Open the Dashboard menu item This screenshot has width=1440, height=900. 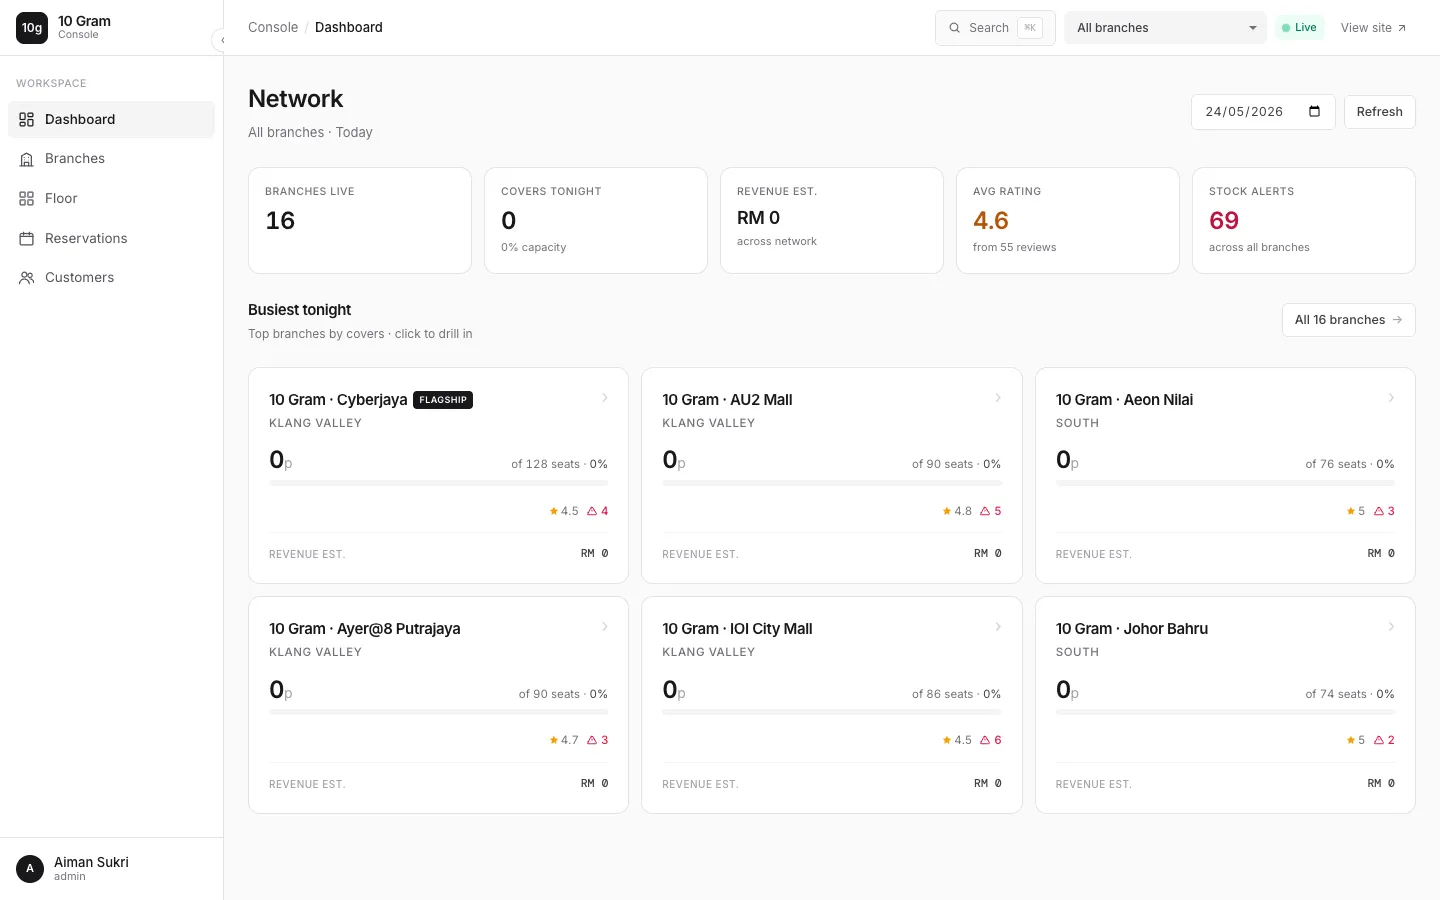112,119
